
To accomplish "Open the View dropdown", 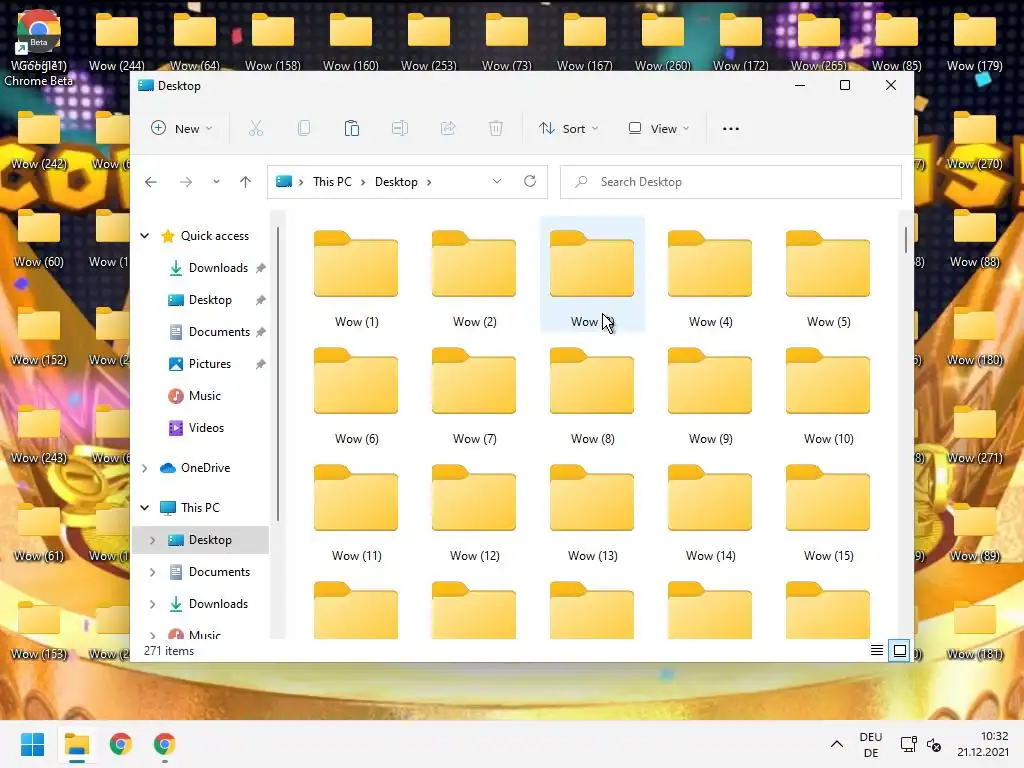I will [658, 129].
